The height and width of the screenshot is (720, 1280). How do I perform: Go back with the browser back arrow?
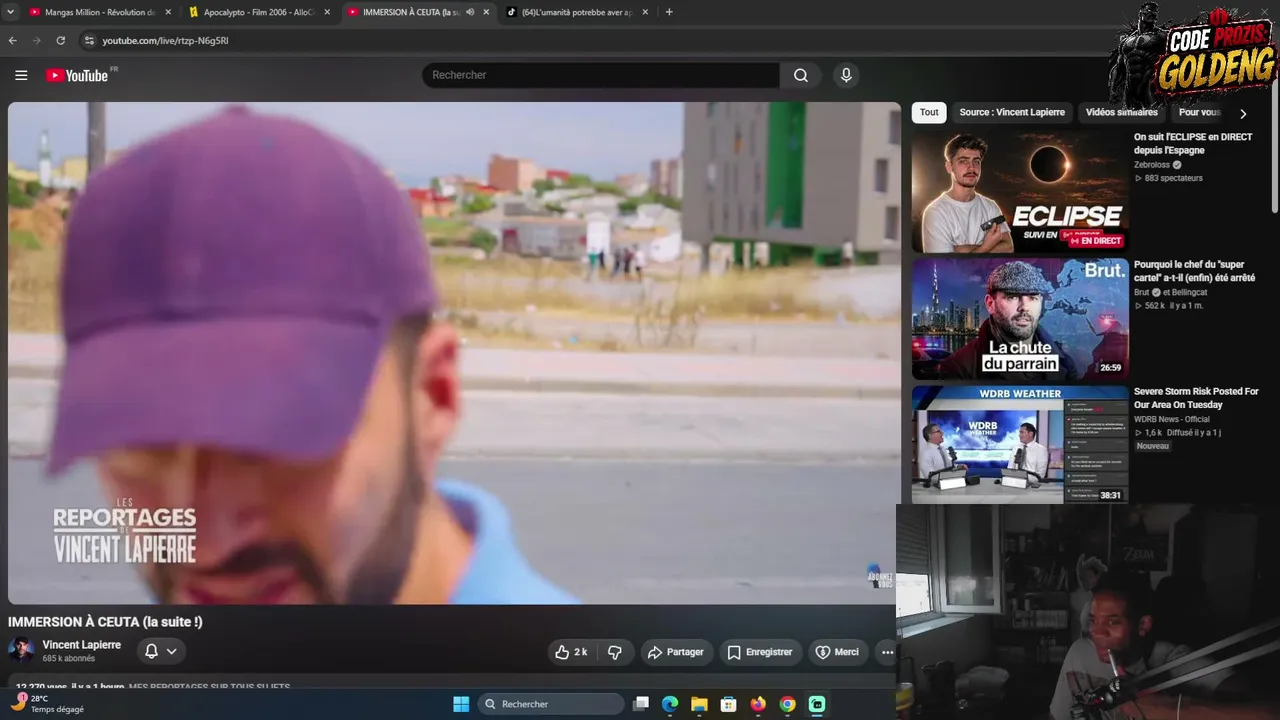[x=13, y=40]
